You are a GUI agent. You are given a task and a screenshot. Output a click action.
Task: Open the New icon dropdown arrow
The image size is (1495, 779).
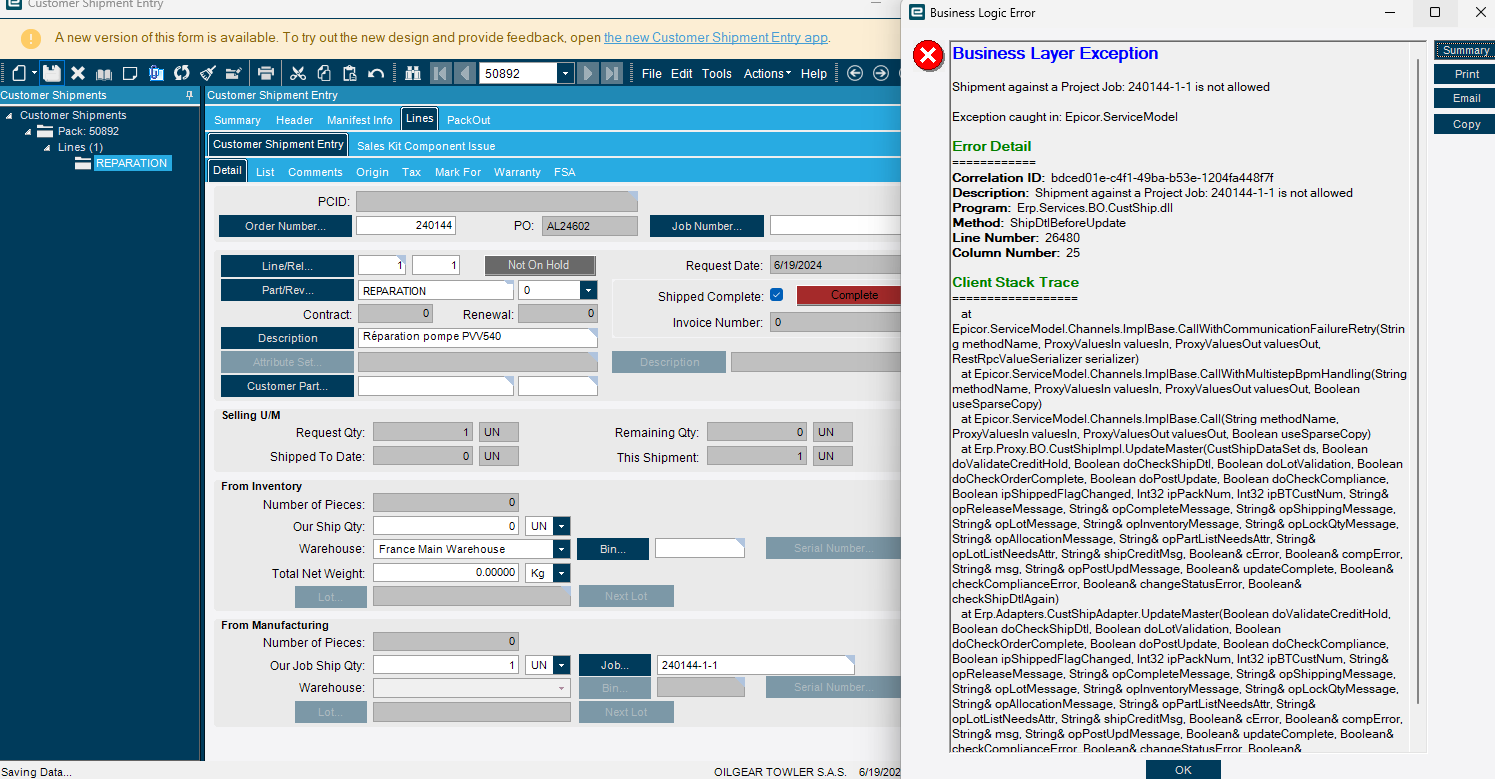[34, 73]
